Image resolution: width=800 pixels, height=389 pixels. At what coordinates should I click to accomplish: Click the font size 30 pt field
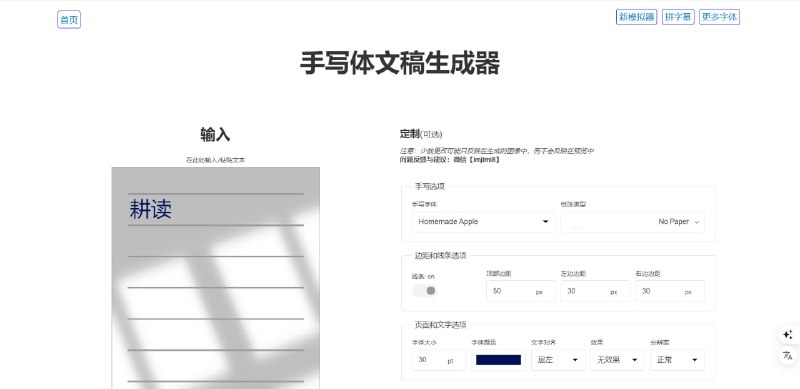(x=439, y=360)
